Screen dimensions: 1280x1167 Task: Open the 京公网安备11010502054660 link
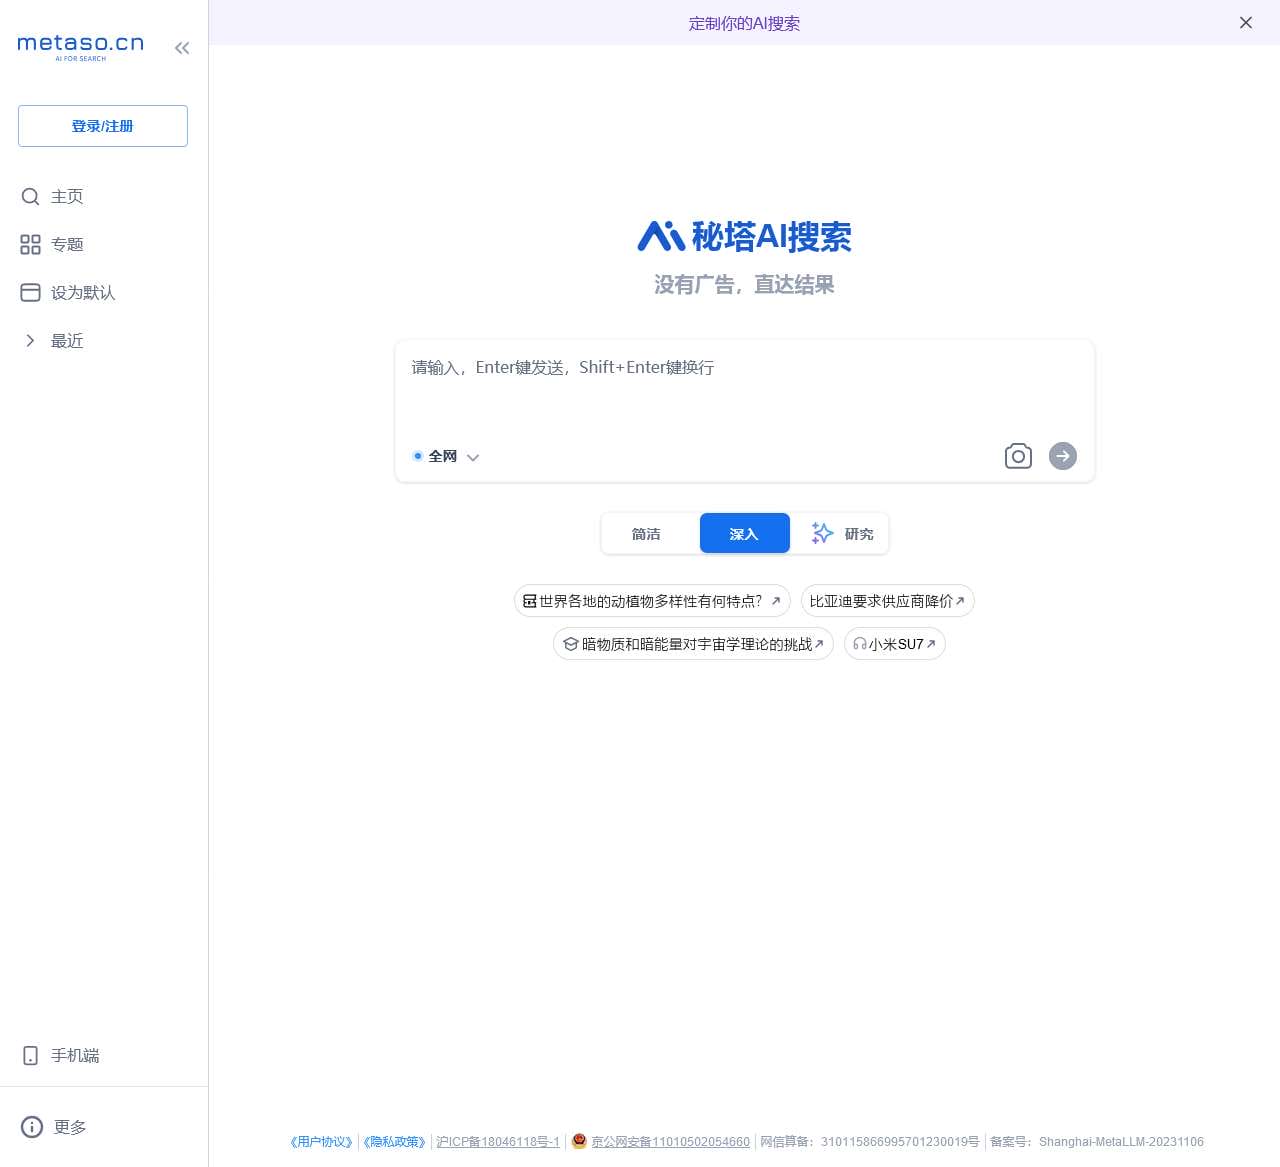pos(670,1142)
